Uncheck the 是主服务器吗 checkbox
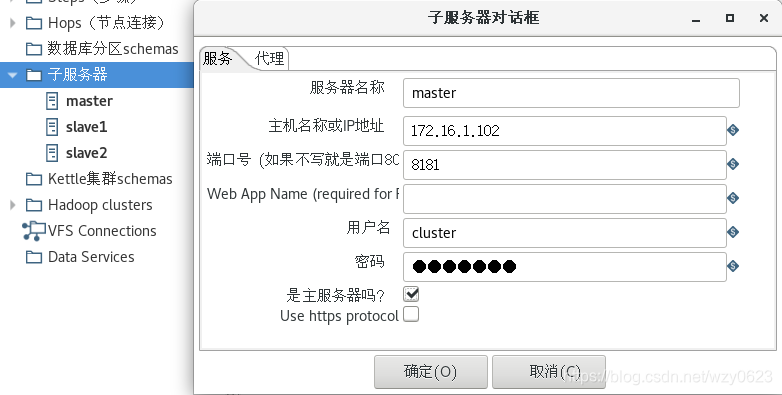 point(411,294)
